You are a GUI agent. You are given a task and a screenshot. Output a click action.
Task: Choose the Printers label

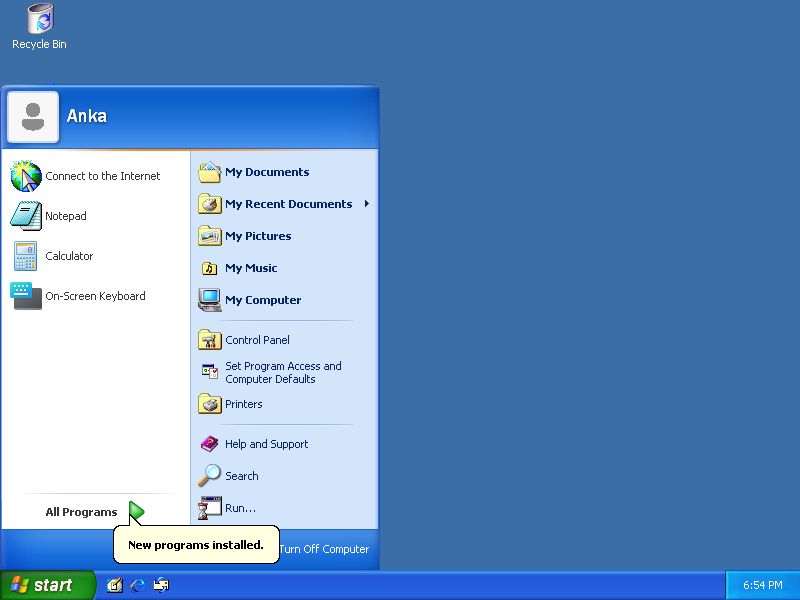[244, 404]
